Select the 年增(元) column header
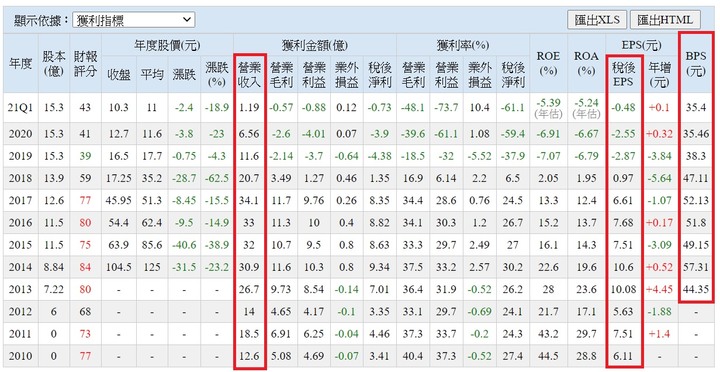Screen dimensions: 720x372 click(x=659, y=75)
